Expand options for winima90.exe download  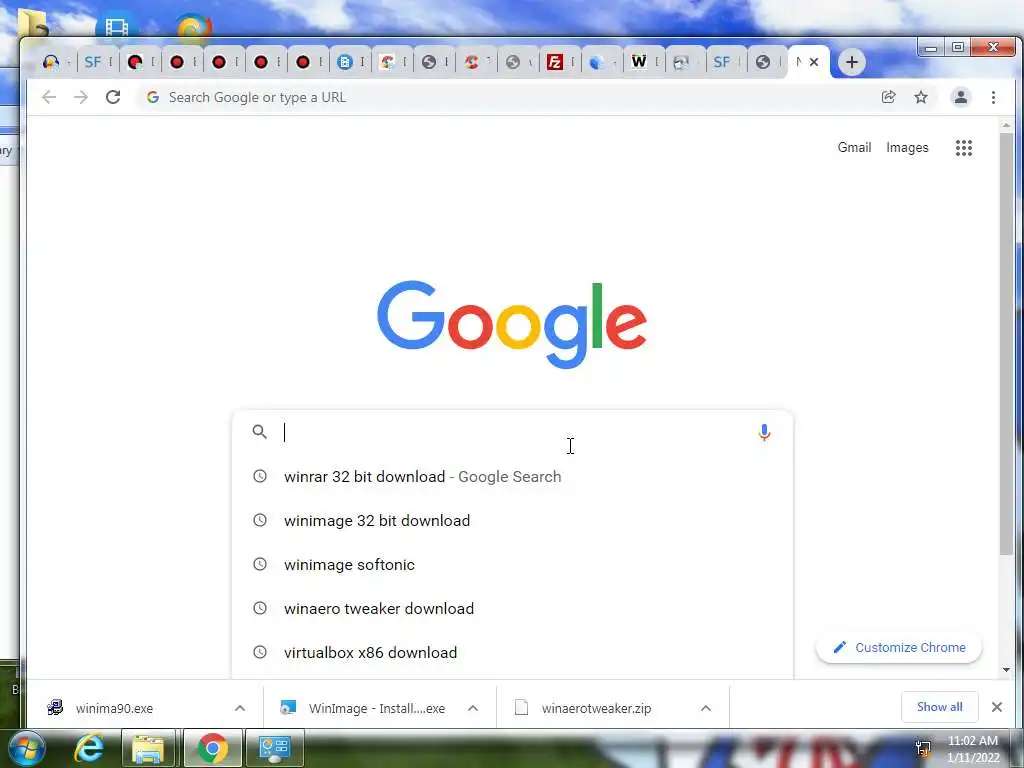(240, 708)
